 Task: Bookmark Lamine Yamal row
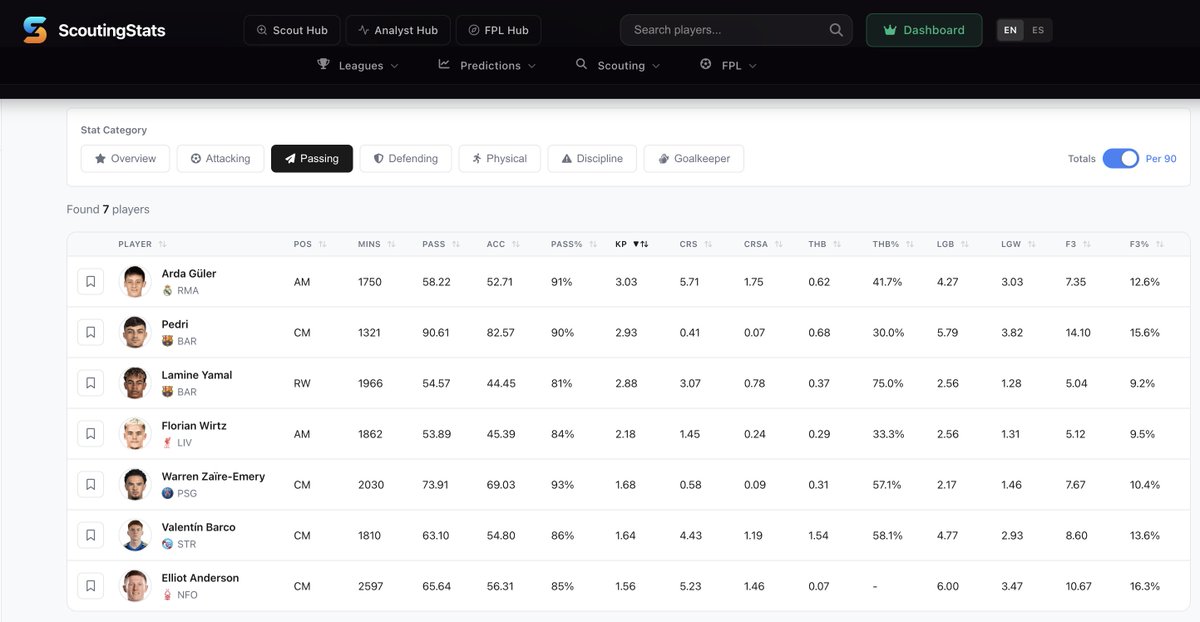tap(90, 383)
